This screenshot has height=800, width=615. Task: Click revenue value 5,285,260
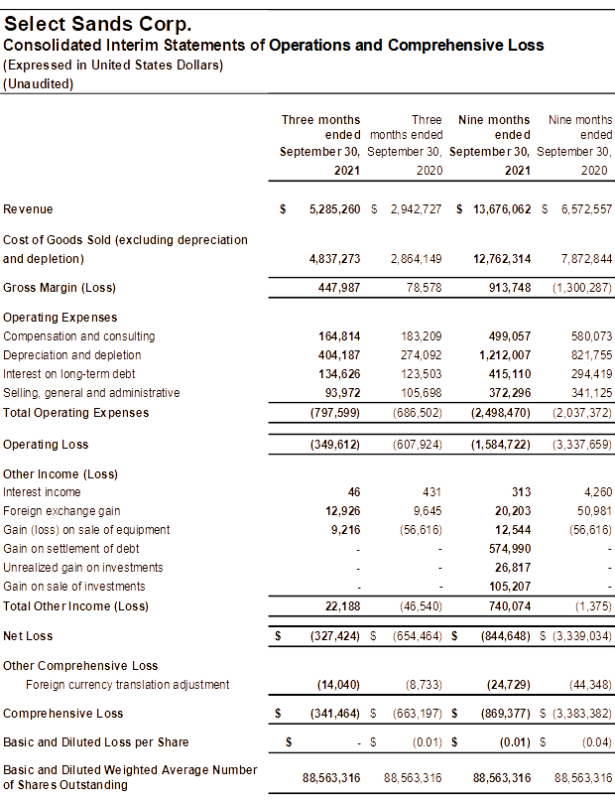pyautogui.click(x=335, y=209)
